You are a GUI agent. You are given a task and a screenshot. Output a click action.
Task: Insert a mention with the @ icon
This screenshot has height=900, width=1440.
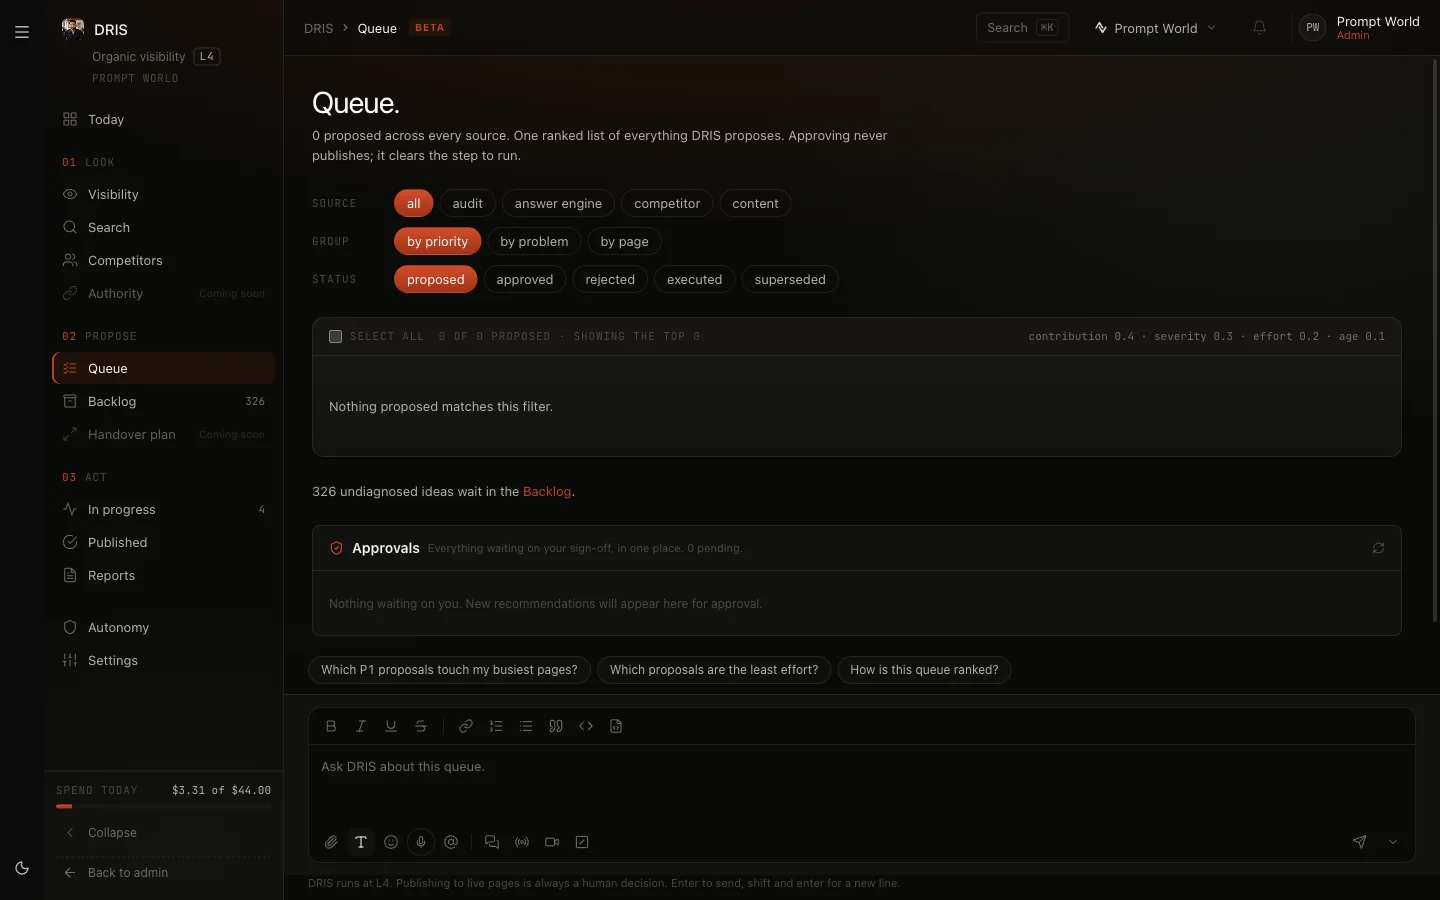point(451,842)
